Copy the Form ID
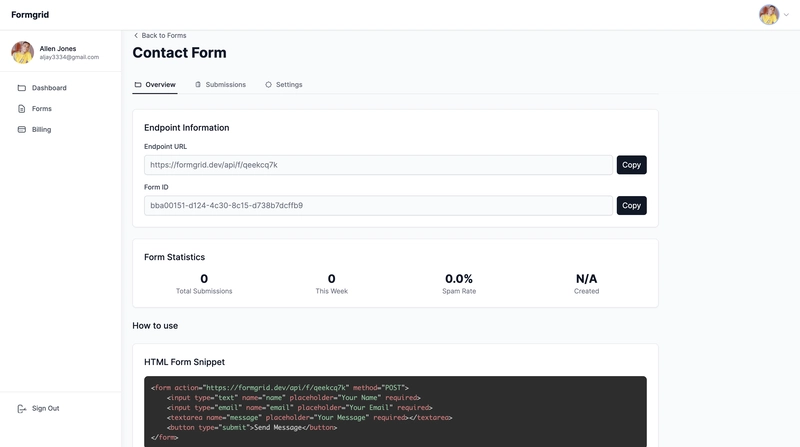This screenshot has width=800, height=447. pos(631,206)
